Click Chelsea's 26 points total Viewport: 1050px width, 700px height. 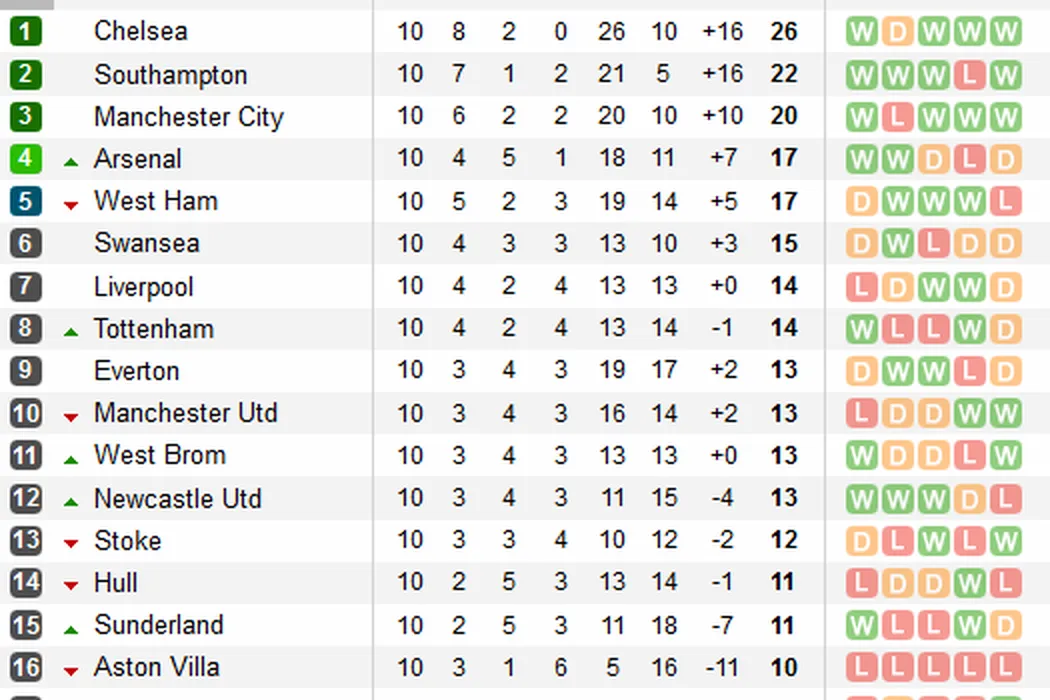point(784,31)
